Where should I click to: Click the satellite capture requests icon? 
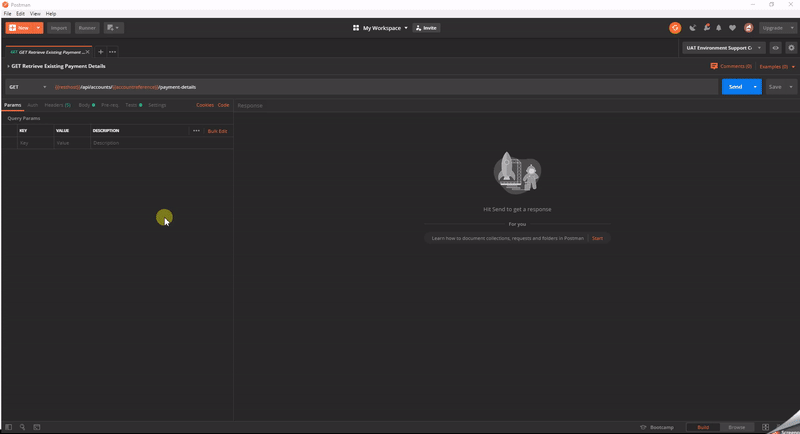(x=692, y=28)
